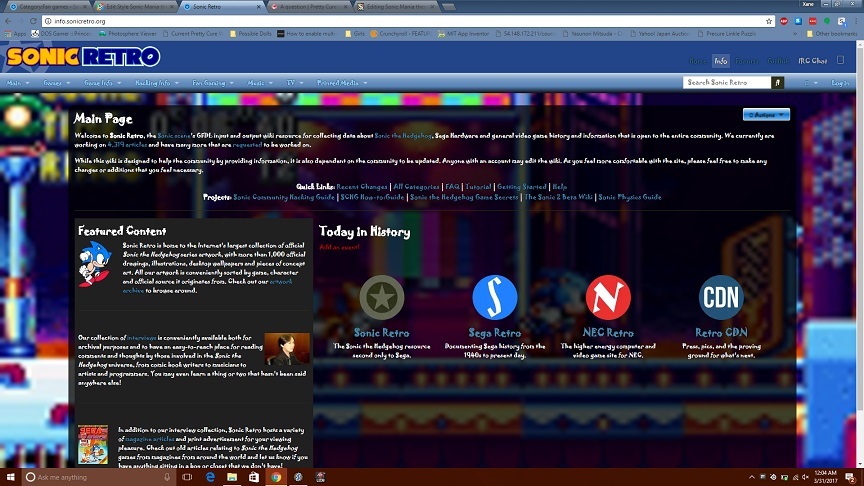This screenshot has width=864, height=486.
Task: Click Forums in the site header
Action: 747,61
